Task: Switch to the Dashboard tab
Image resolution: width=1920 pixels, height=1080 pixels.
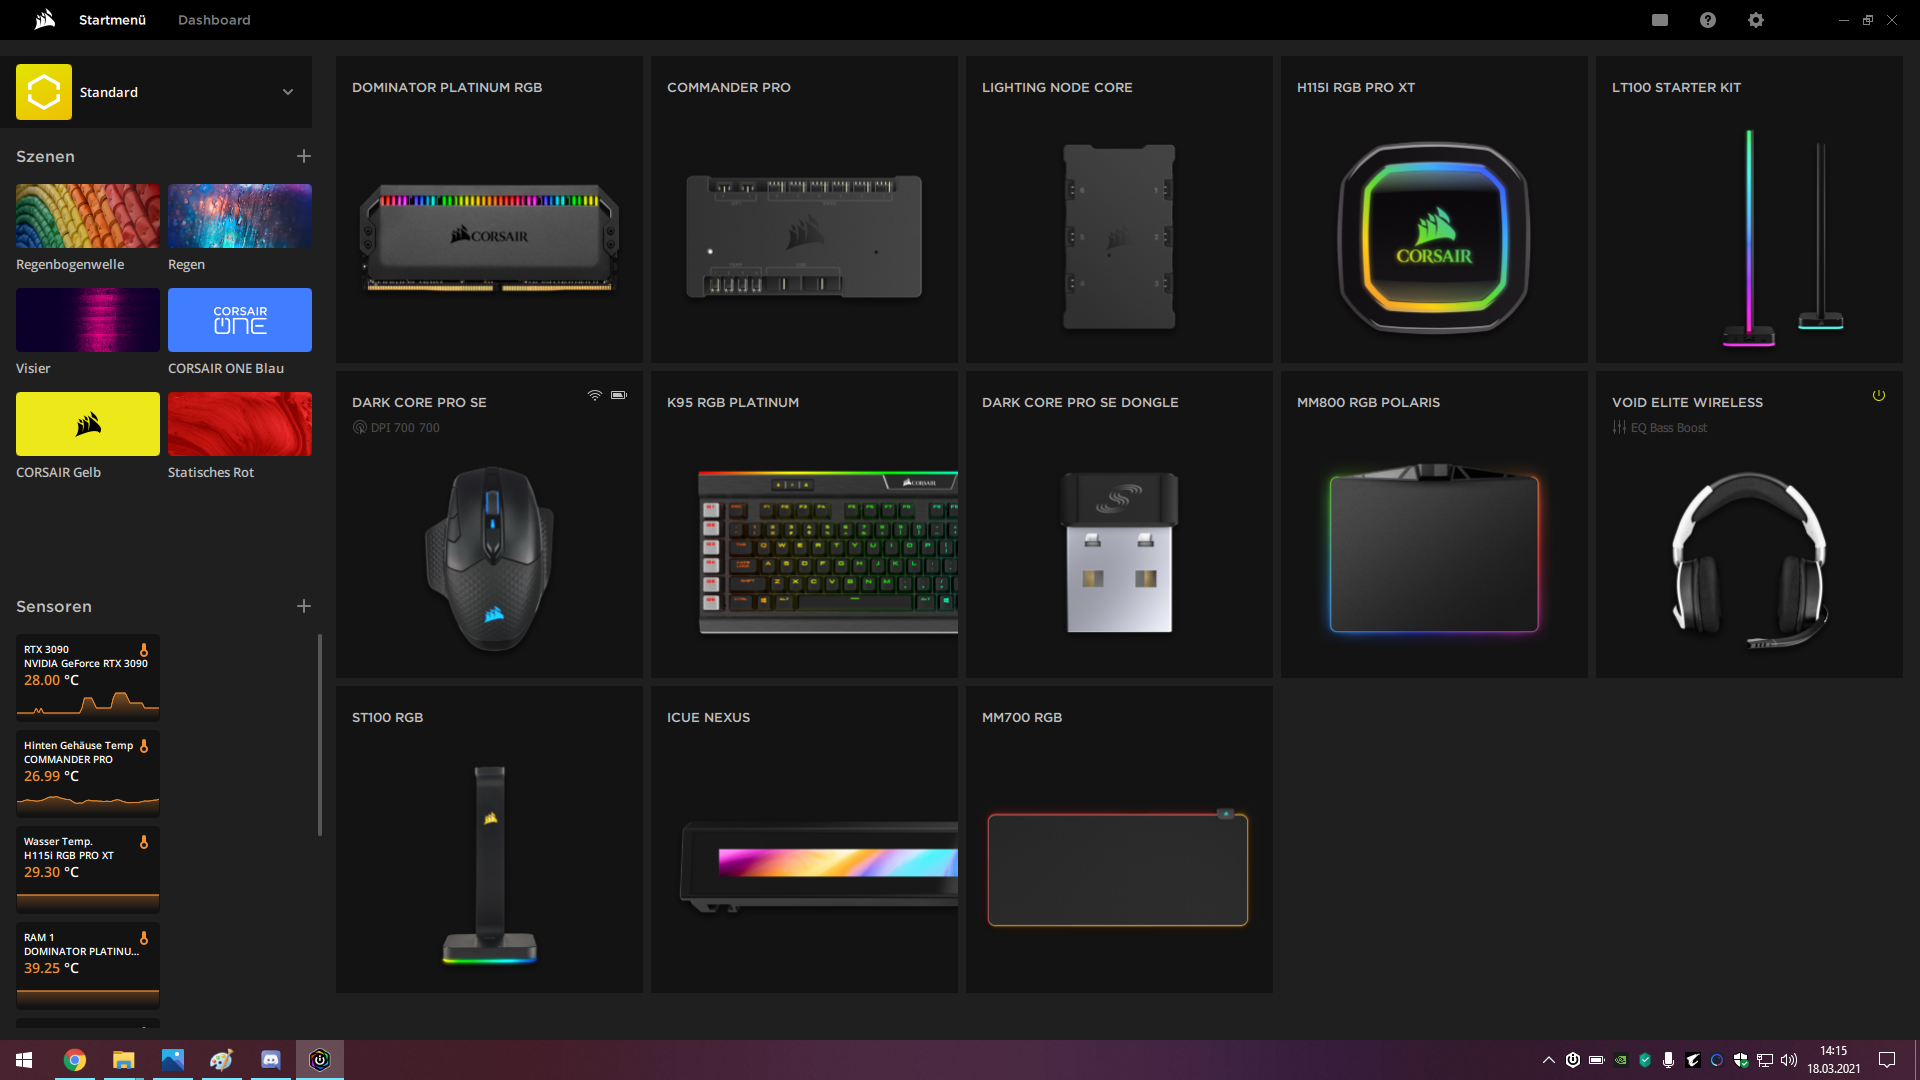Action: pyautogui.click(x=214, y=20)
